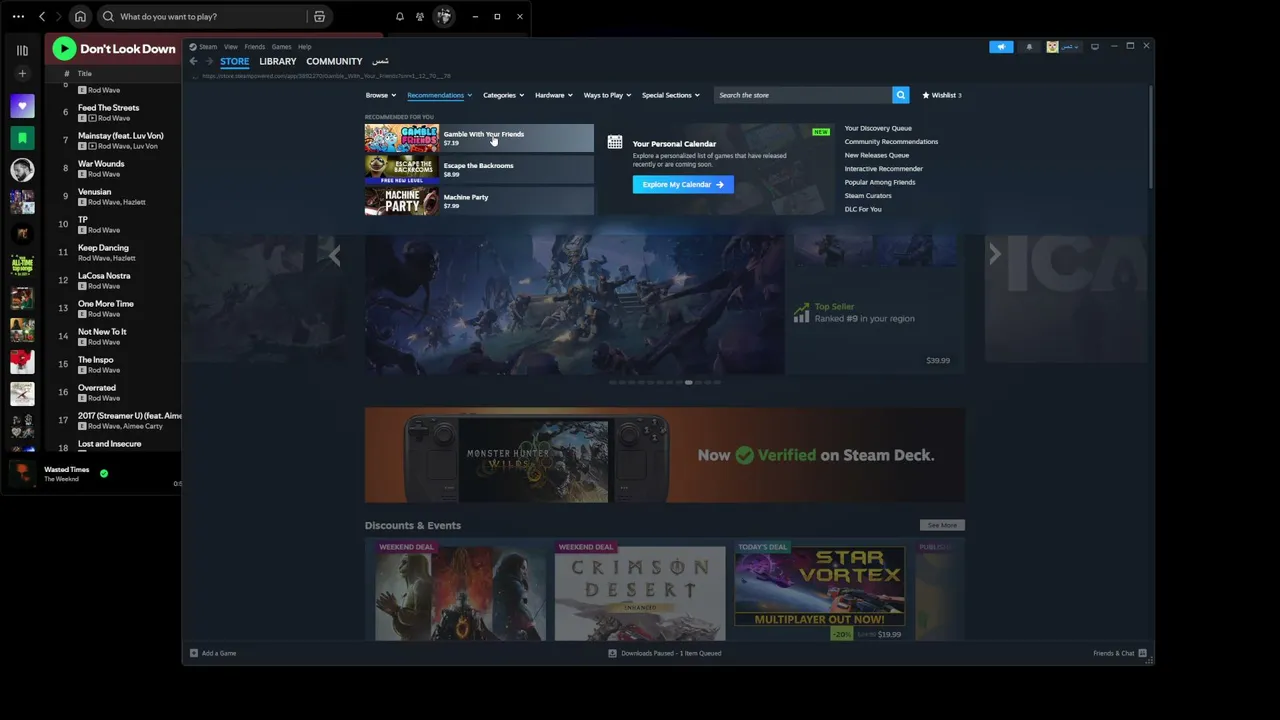The width and height of the screenshot is (1280, 720).
Task: Open the Spotify three-dot menu
Action: point(18,17)
